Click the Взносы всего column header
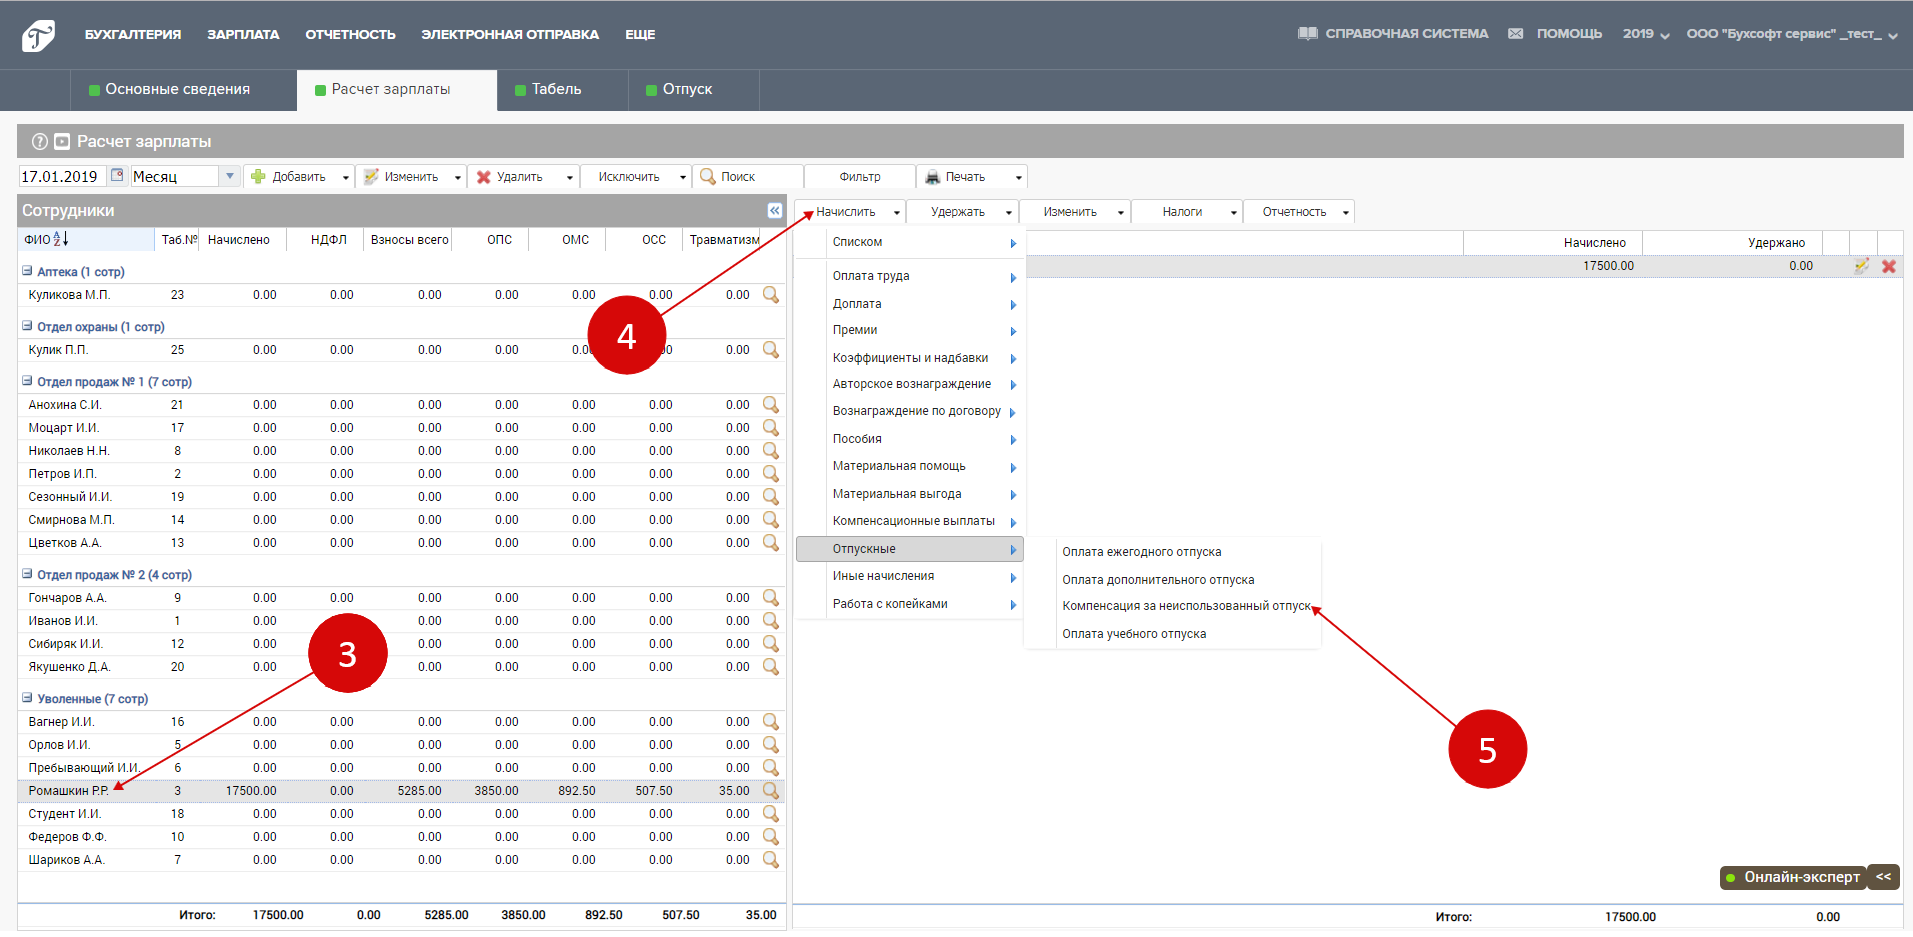This screenshot has width=1913, height=937. pyautogui.click(x=409, y=240)
